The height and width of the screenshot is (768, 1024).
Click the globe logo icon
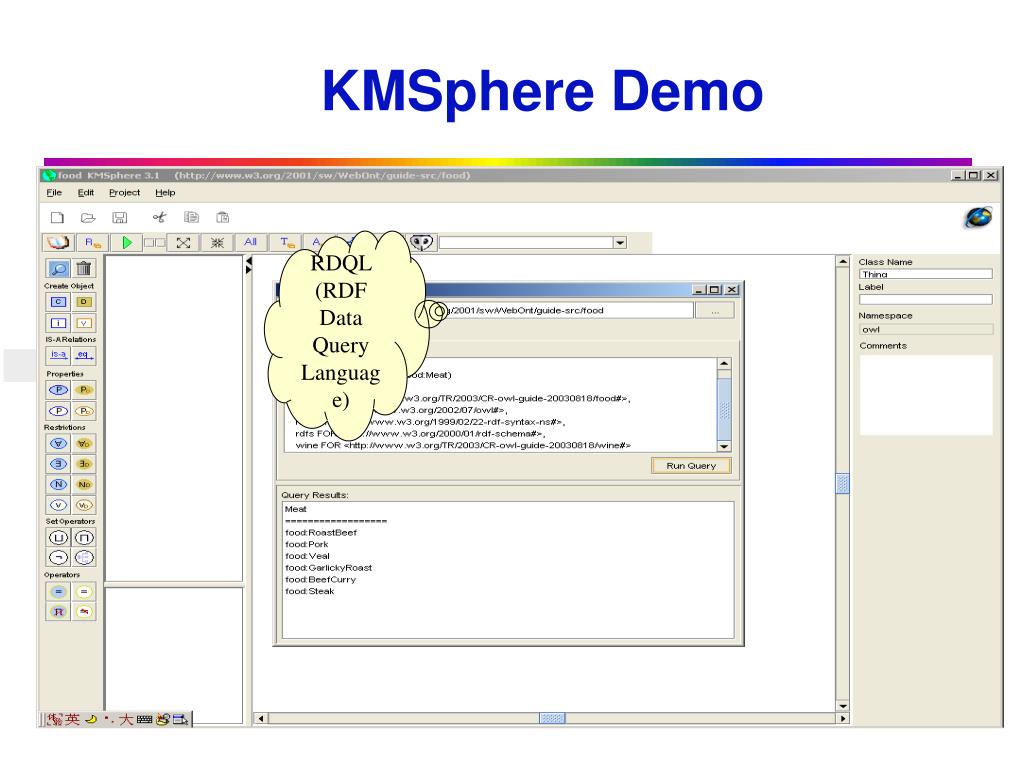coord(978,217)
